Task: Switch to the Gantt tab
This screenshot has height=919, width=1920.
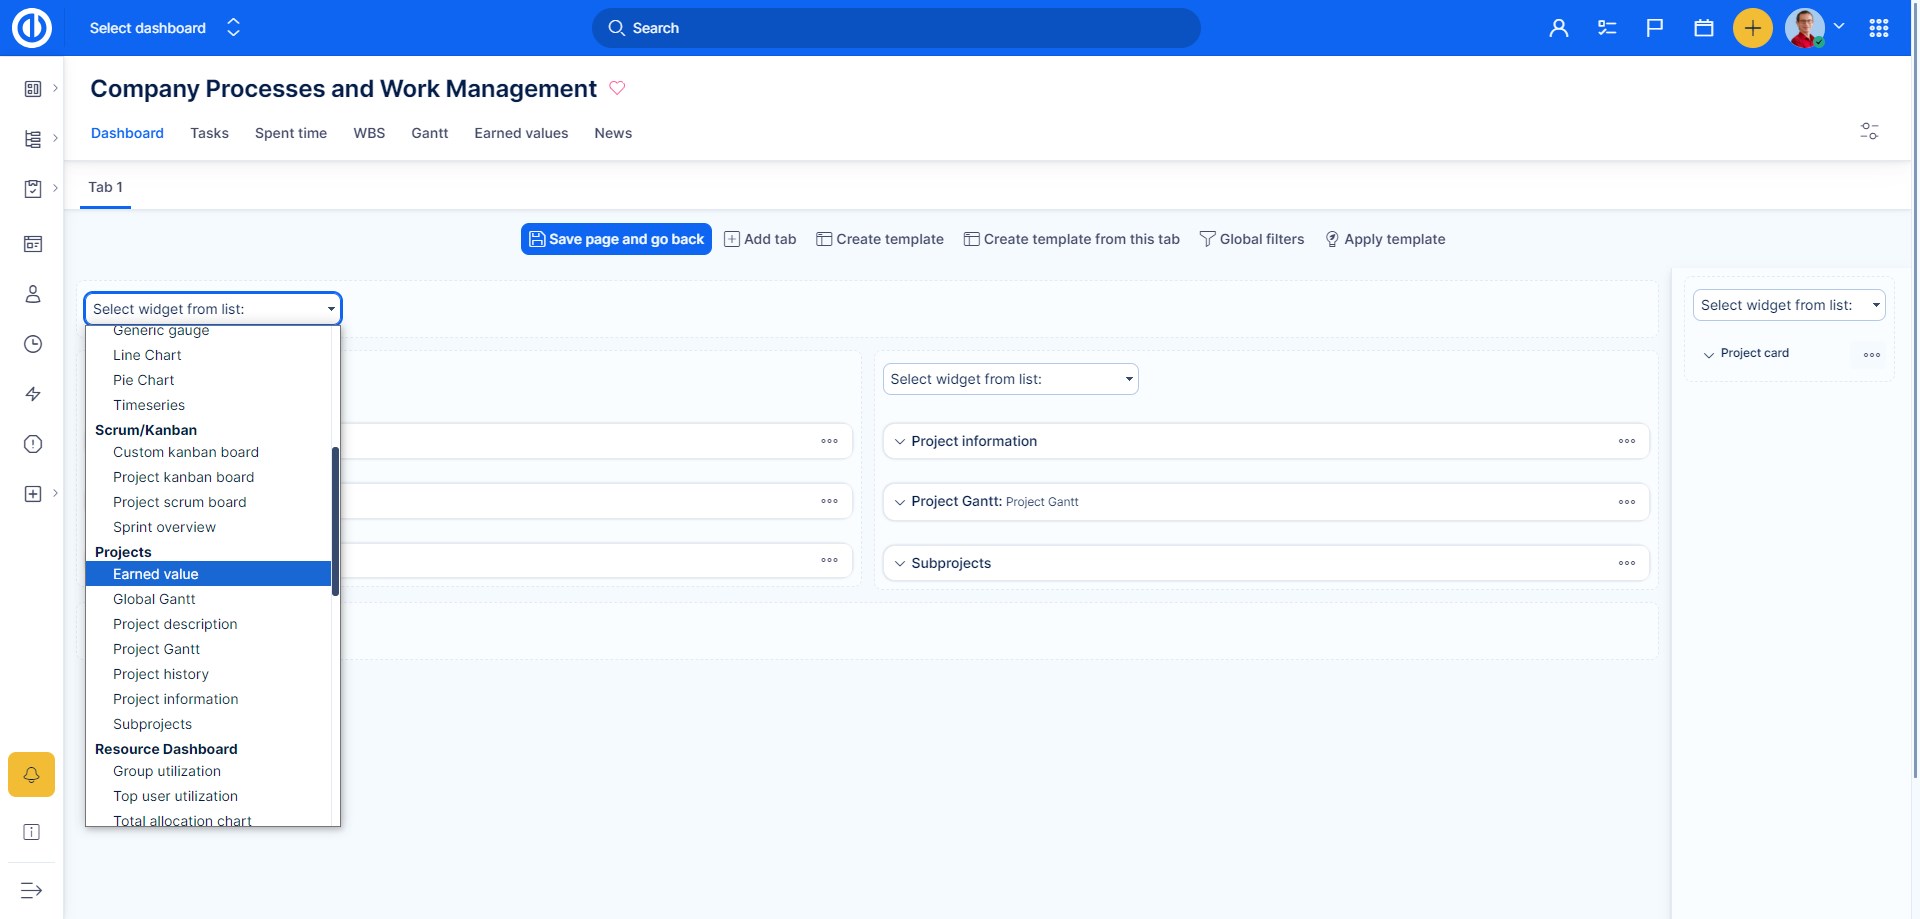Action: tap(429, 133)
